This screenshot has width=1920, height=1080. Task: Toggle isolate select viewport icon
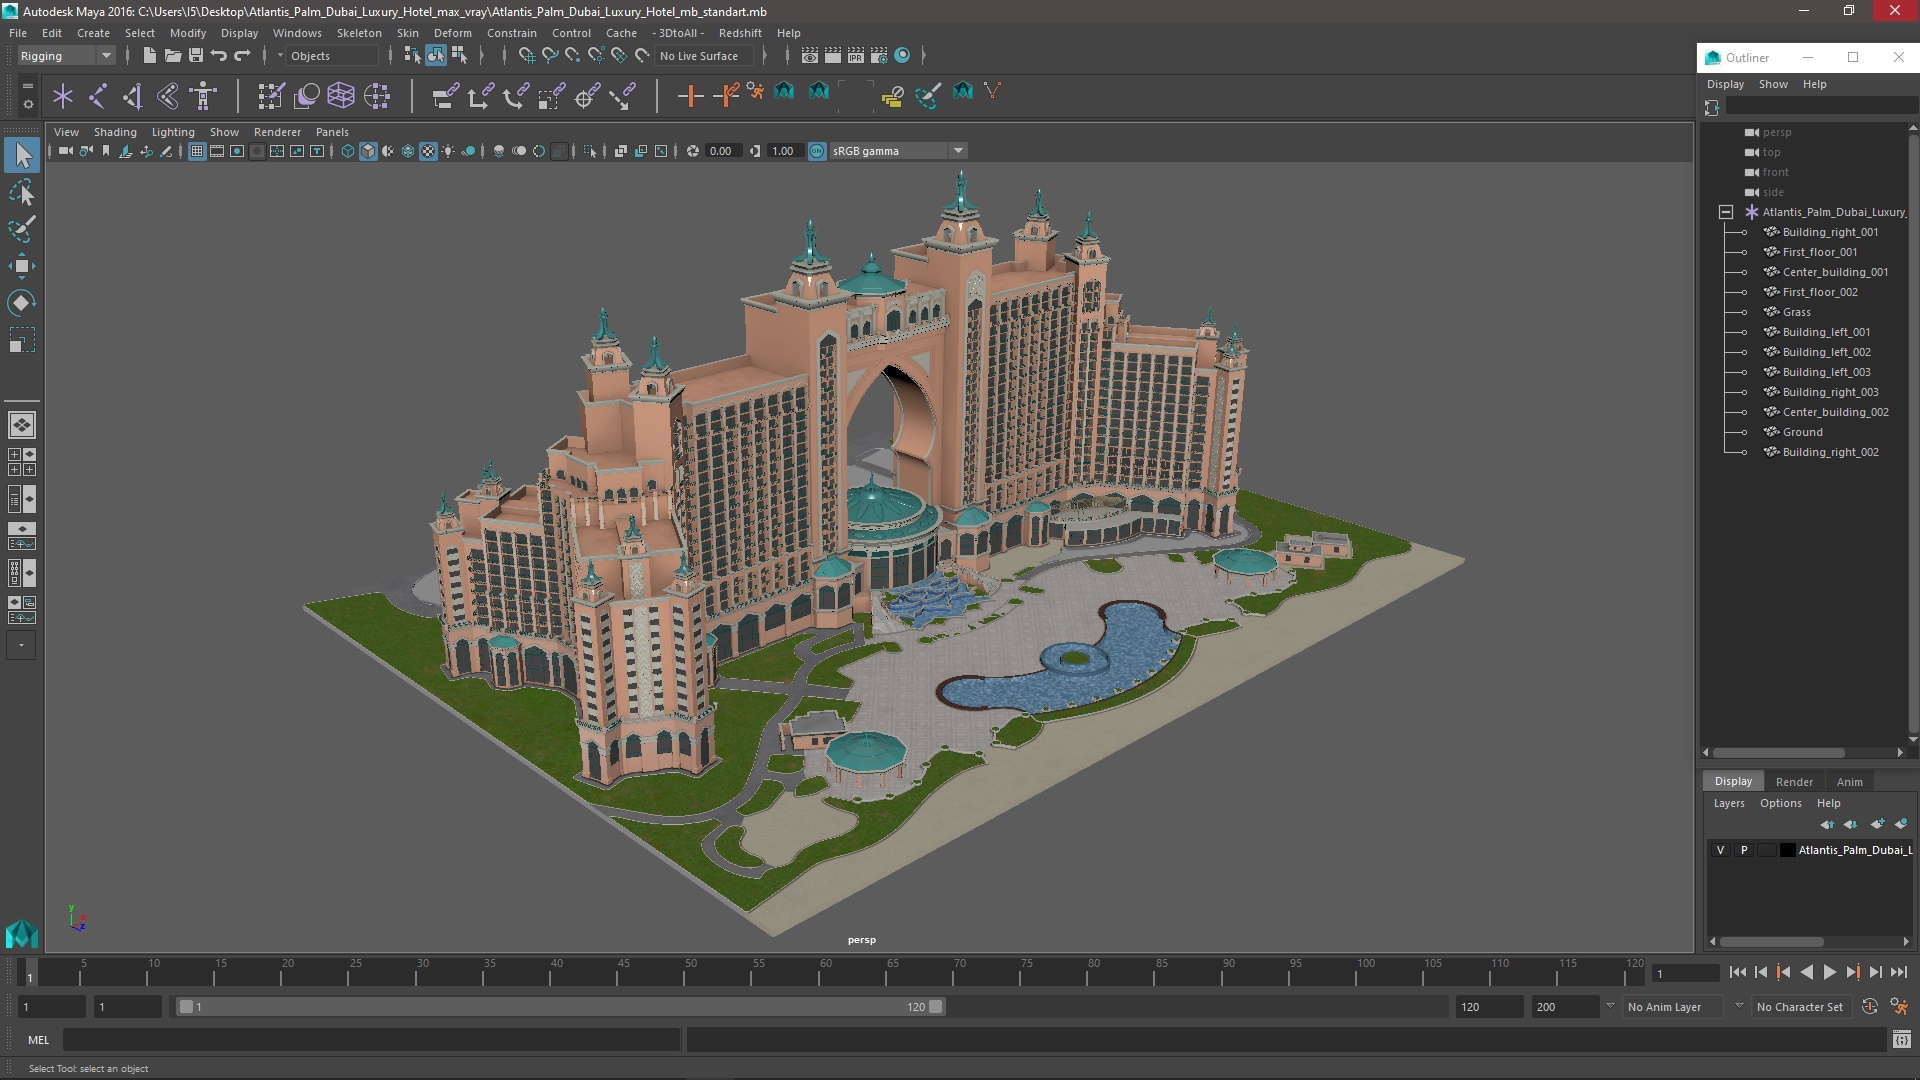click(590, 151)
